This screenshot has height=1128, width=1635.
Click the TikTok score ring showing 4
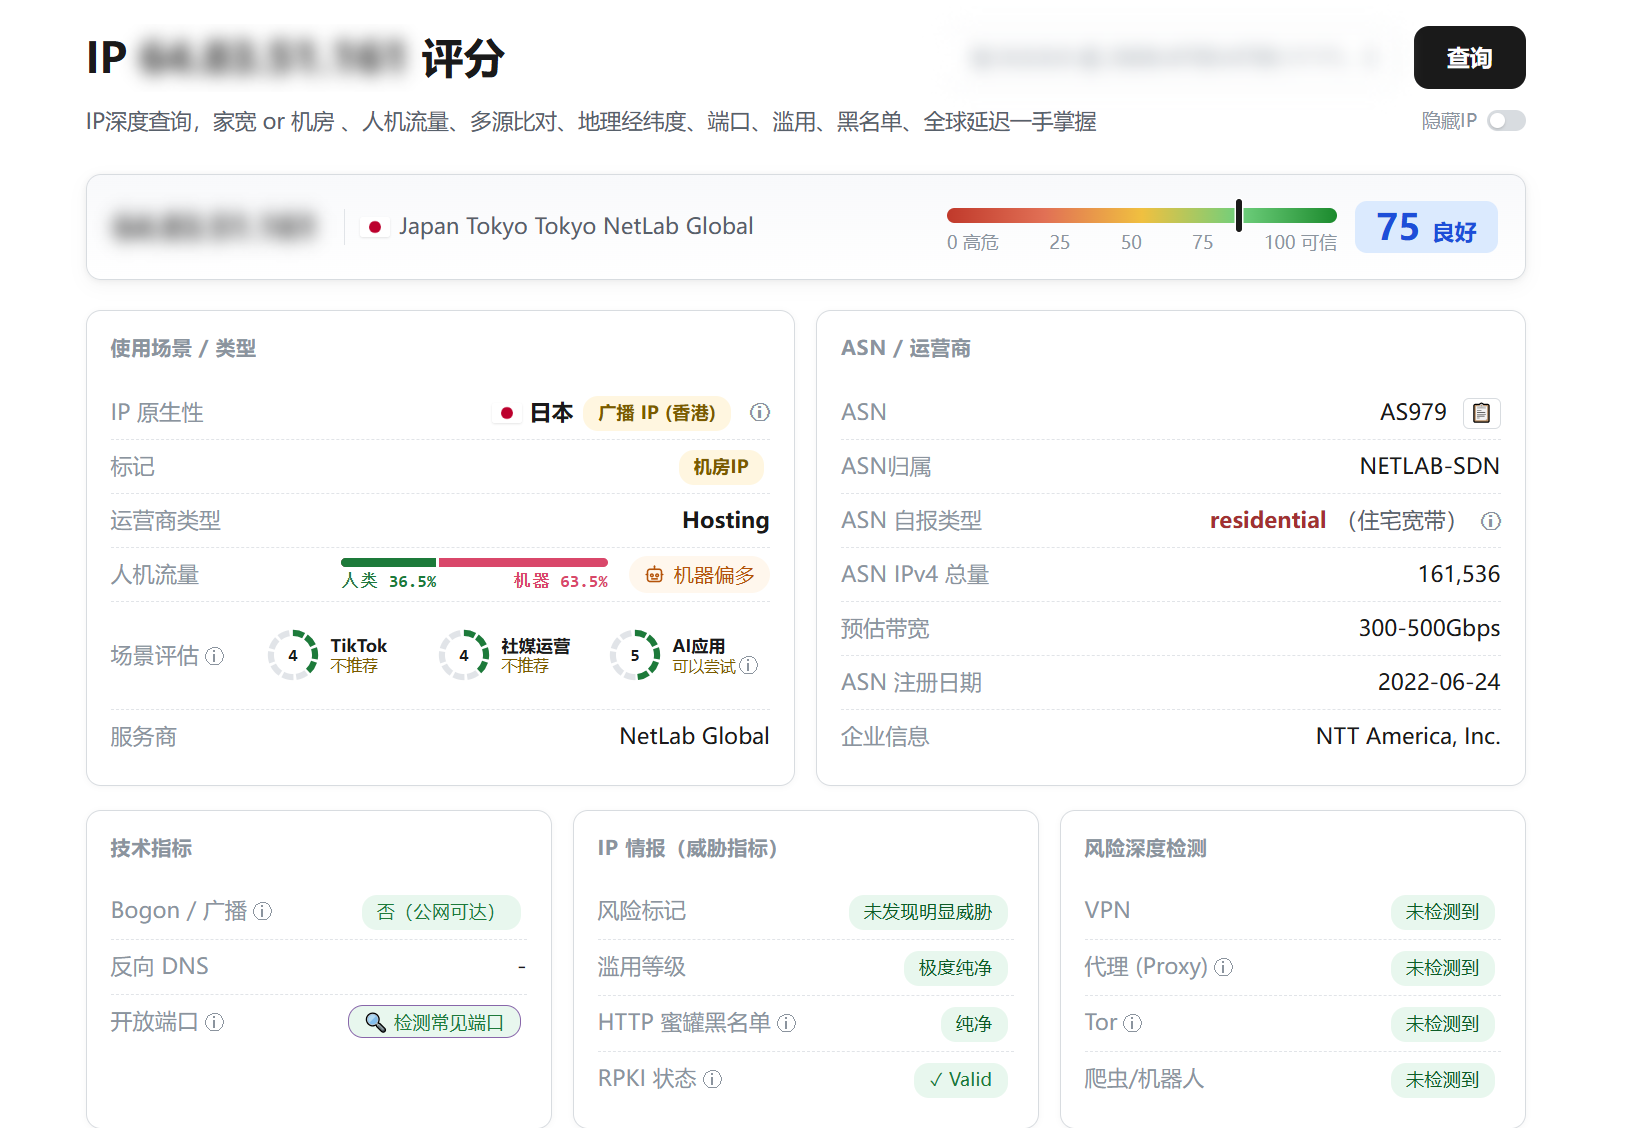pyautogui.click(x=293, y=655)
